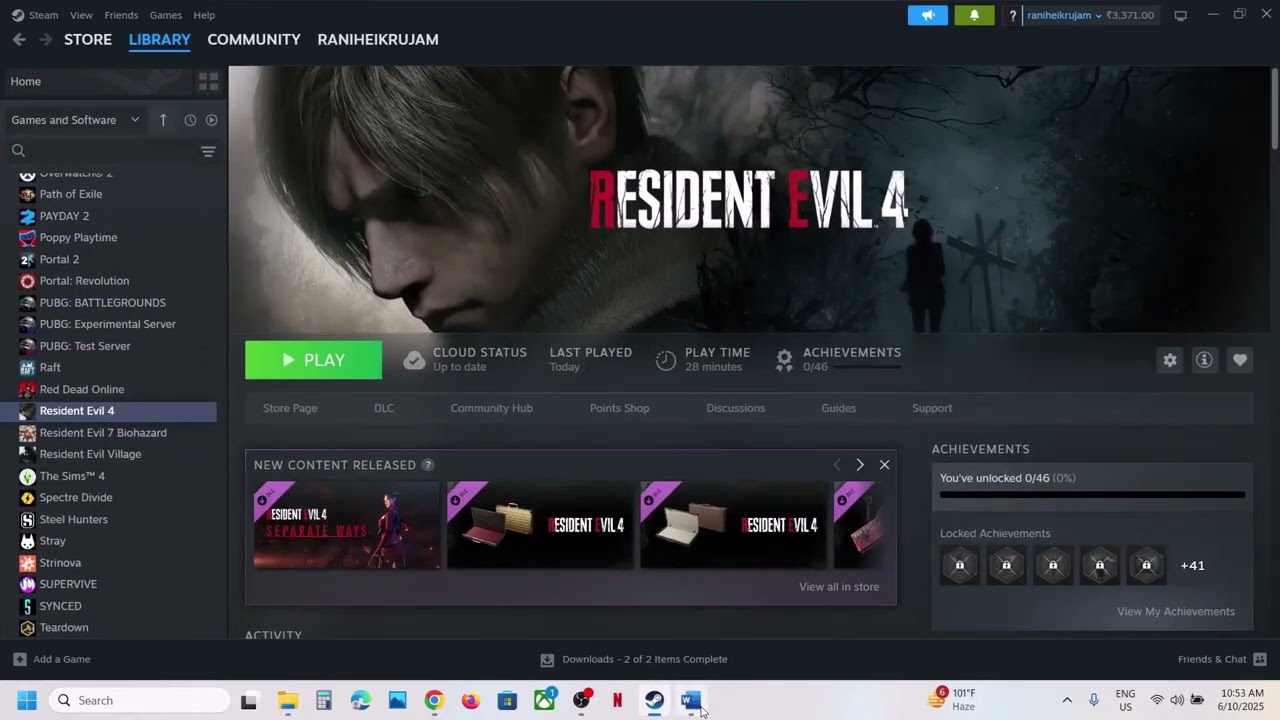Click Add a Game plus icon
Image resolution: width=1280 pixels, height=720 pixels.
point(19,659)
